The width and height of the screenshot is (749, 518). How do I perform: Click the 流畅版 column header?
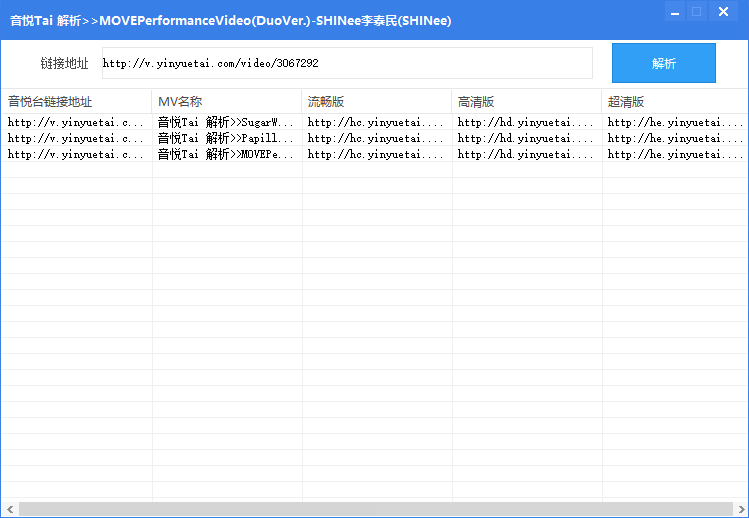pyautogui.click(x=376, y=102)
